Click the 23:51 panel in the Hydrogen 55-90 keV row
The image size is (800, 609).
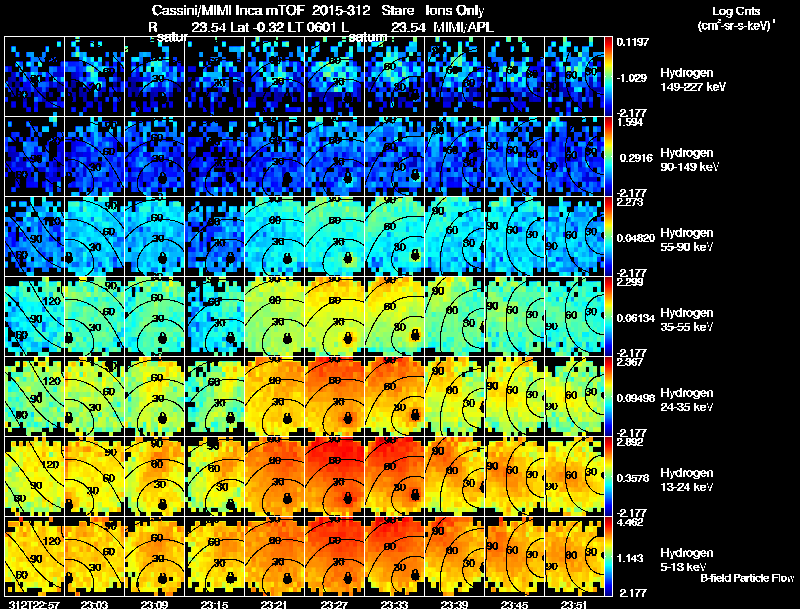click(x=574, y=236)
